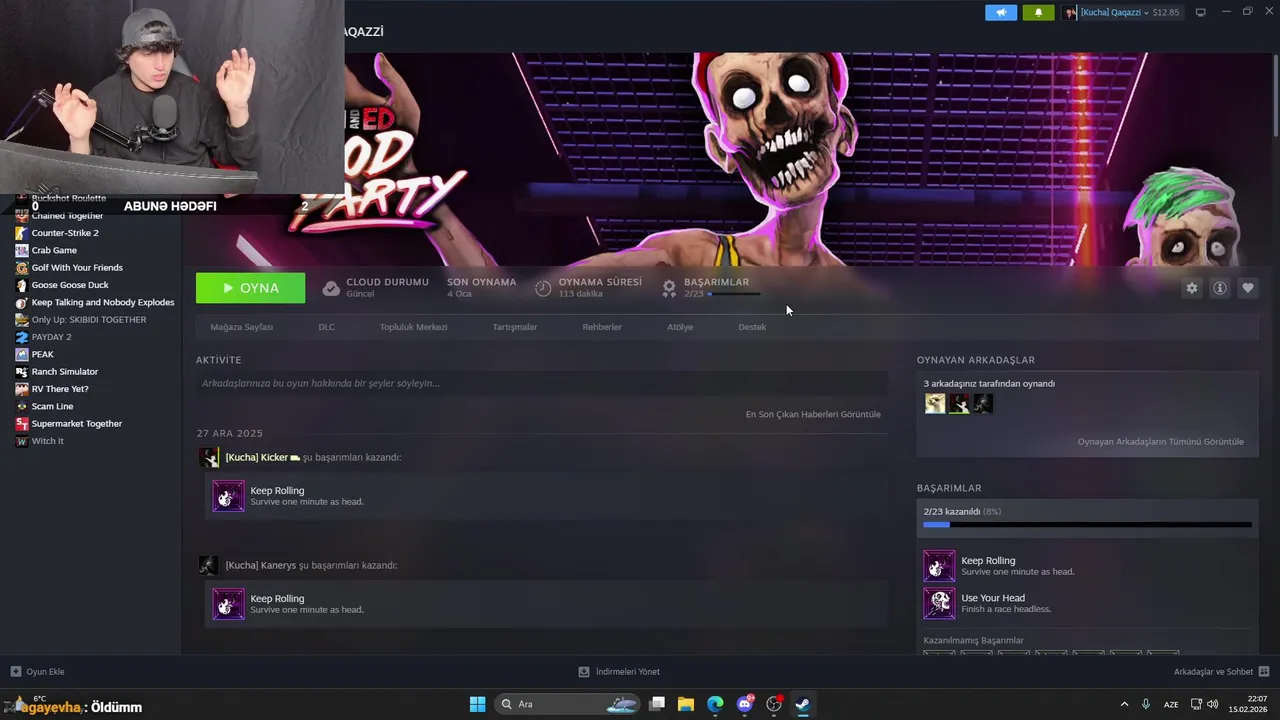Open the Steam announcements megaphone button
The image size is (1280, 720).
pyautogui.click(x=1001, y=12)
